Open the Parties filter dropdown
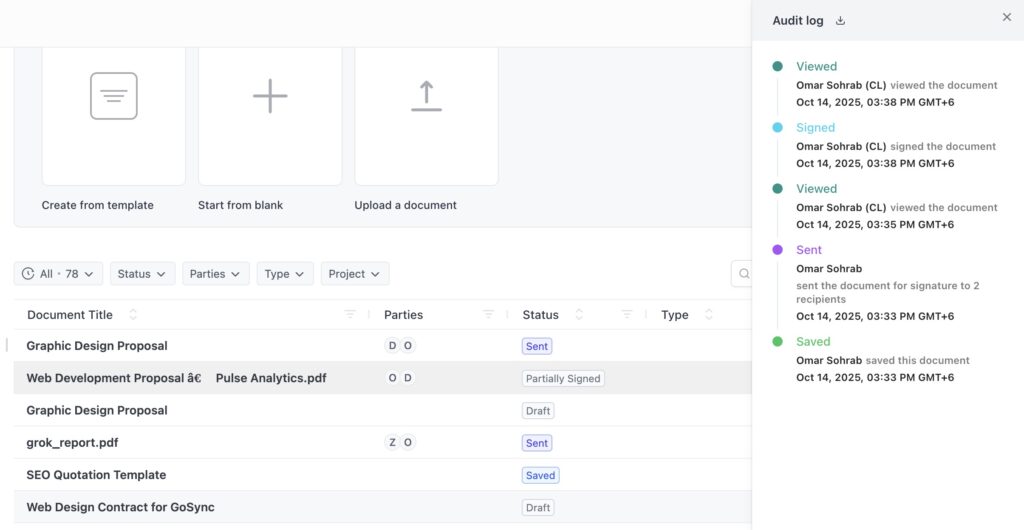The height and width of the screenshot is (530, 1024). (x=215, y=274)
